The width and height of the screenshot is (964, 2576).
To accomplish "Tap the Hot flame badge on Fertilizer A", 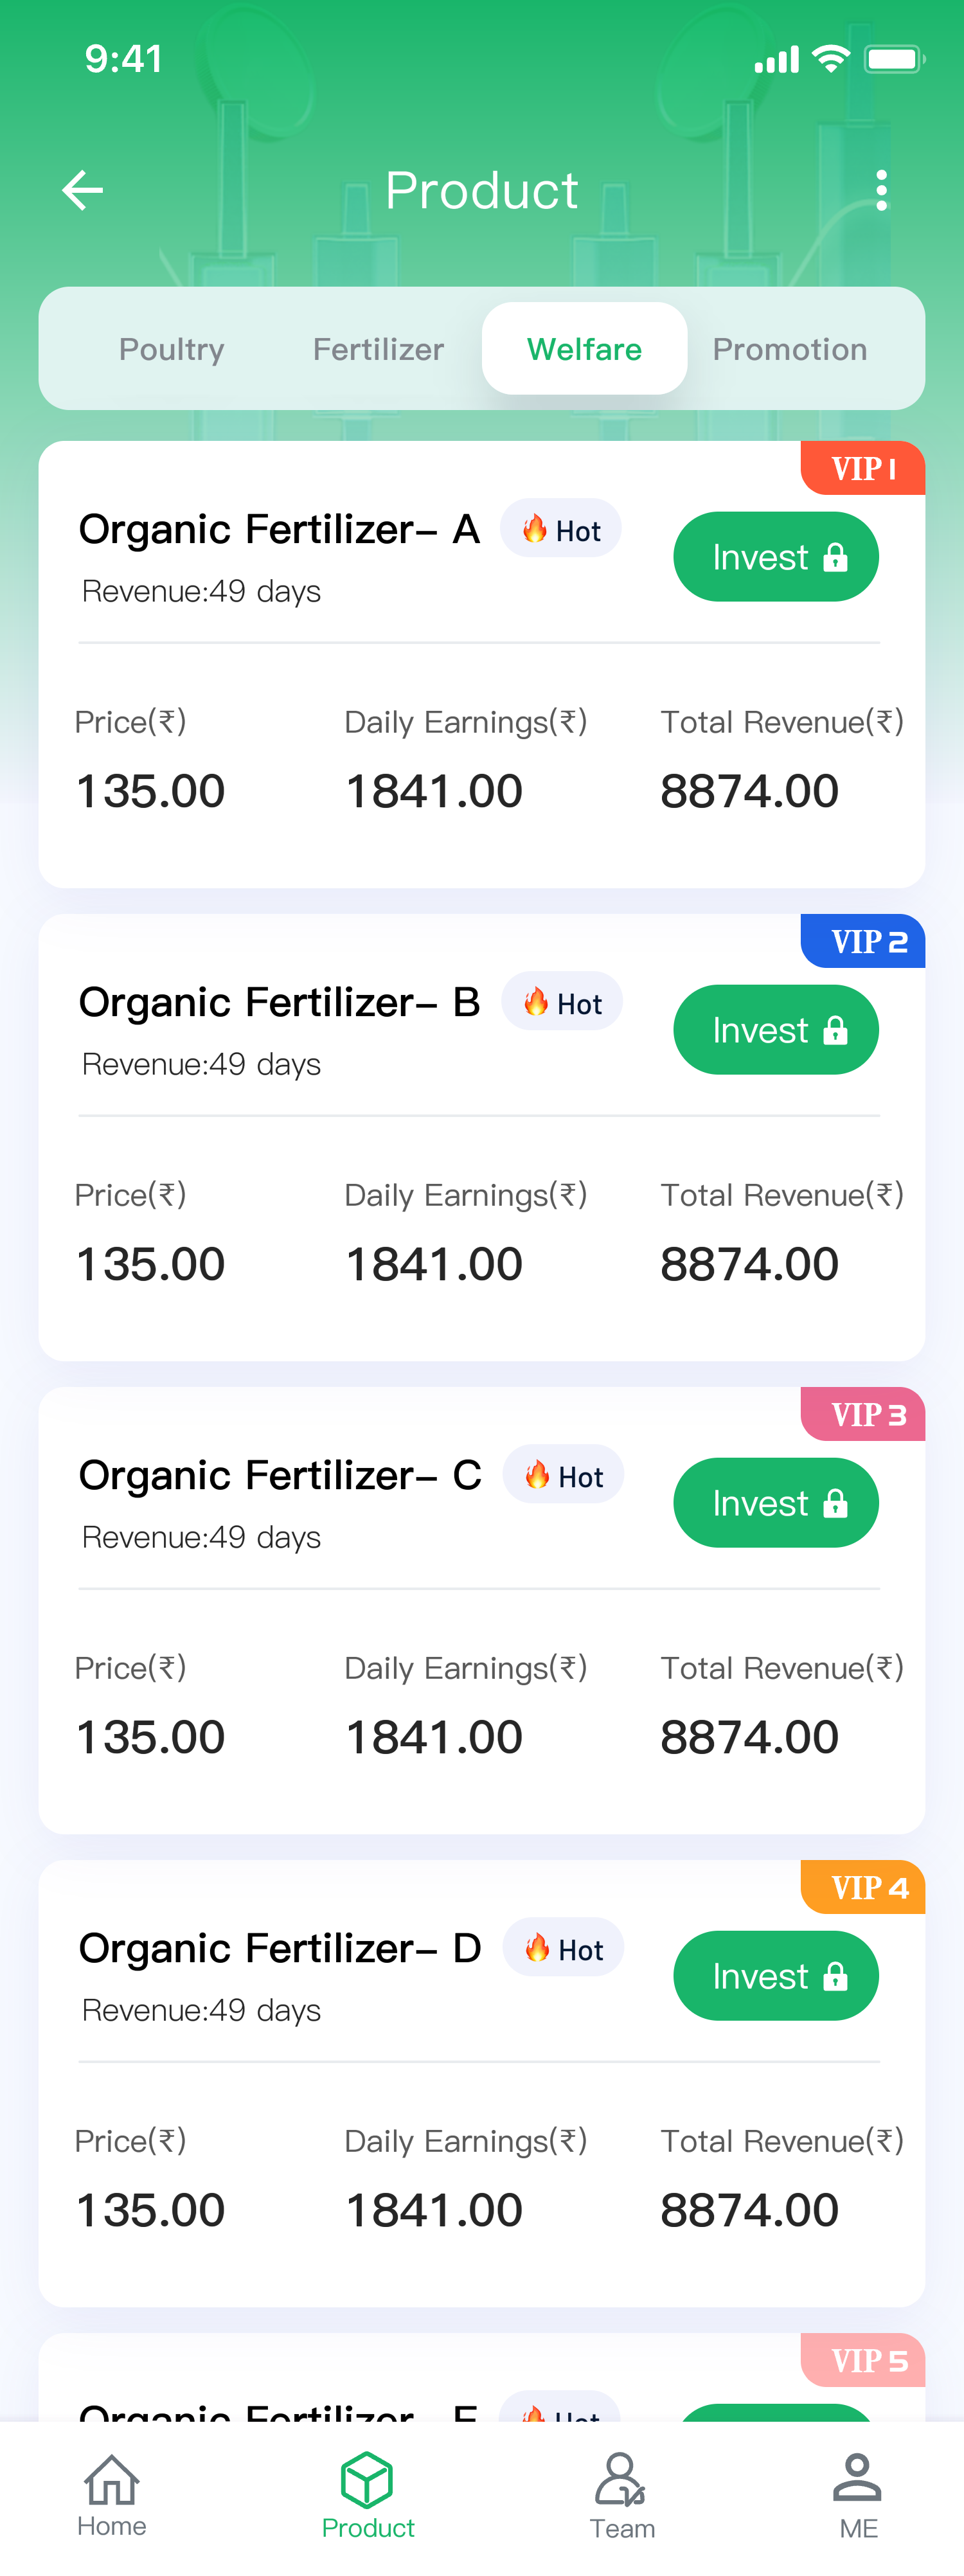I will 561,529.
